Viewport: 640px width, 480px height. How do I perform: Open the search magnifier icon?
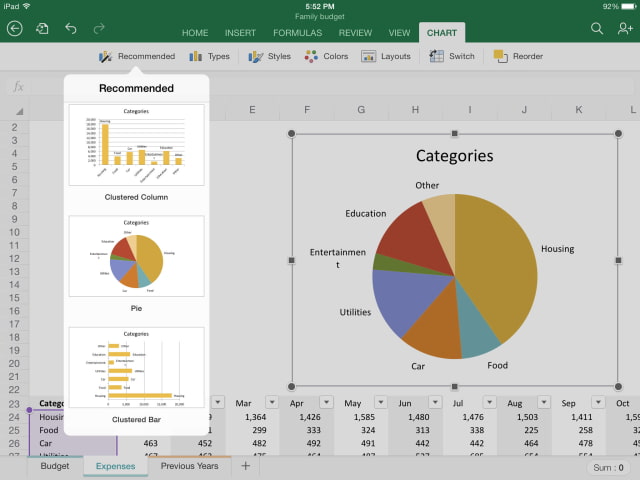597,29
